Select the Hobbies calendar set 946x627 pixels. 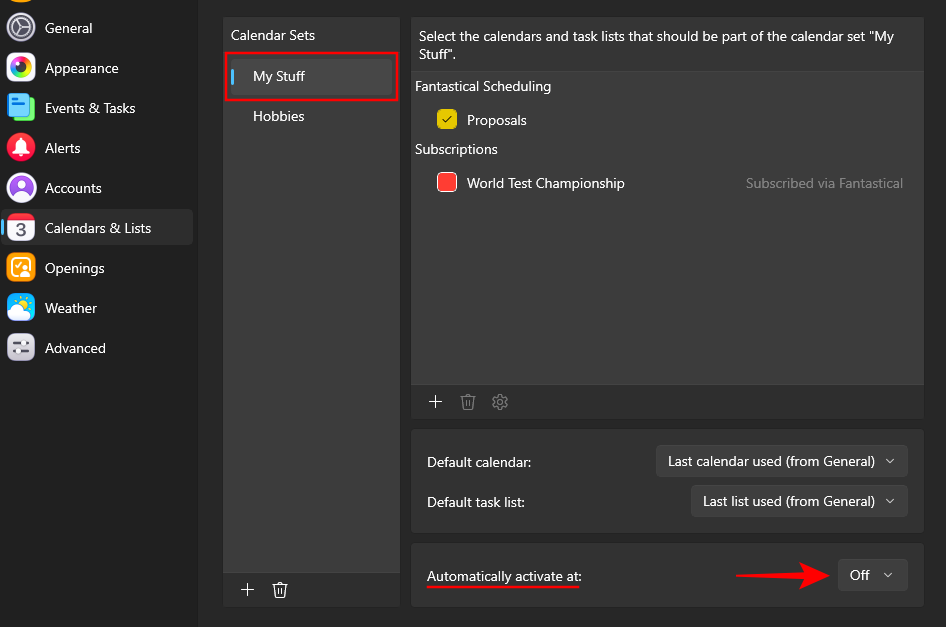pos(279,116)
